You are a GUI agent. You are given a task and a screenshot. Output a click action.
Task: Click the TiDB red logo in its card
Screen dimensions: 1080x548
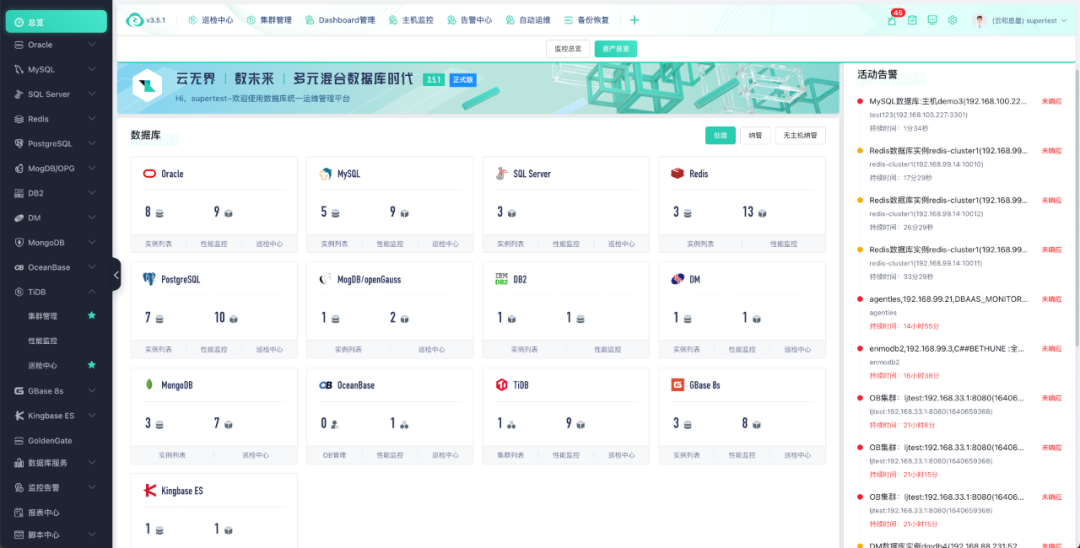[501, 385]
